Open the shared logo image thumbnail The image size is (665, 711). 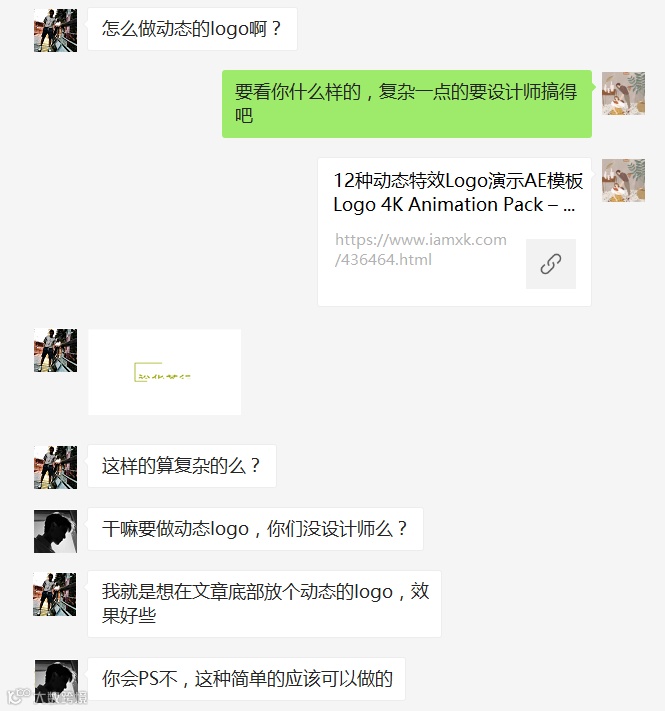pos(165,372)
